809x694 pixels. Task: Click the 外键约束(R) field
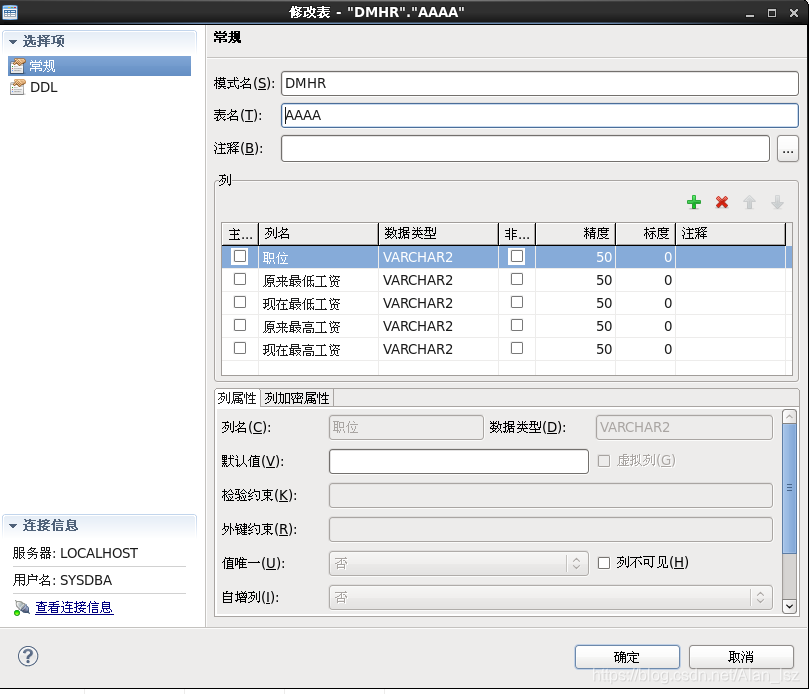(551, 529)
